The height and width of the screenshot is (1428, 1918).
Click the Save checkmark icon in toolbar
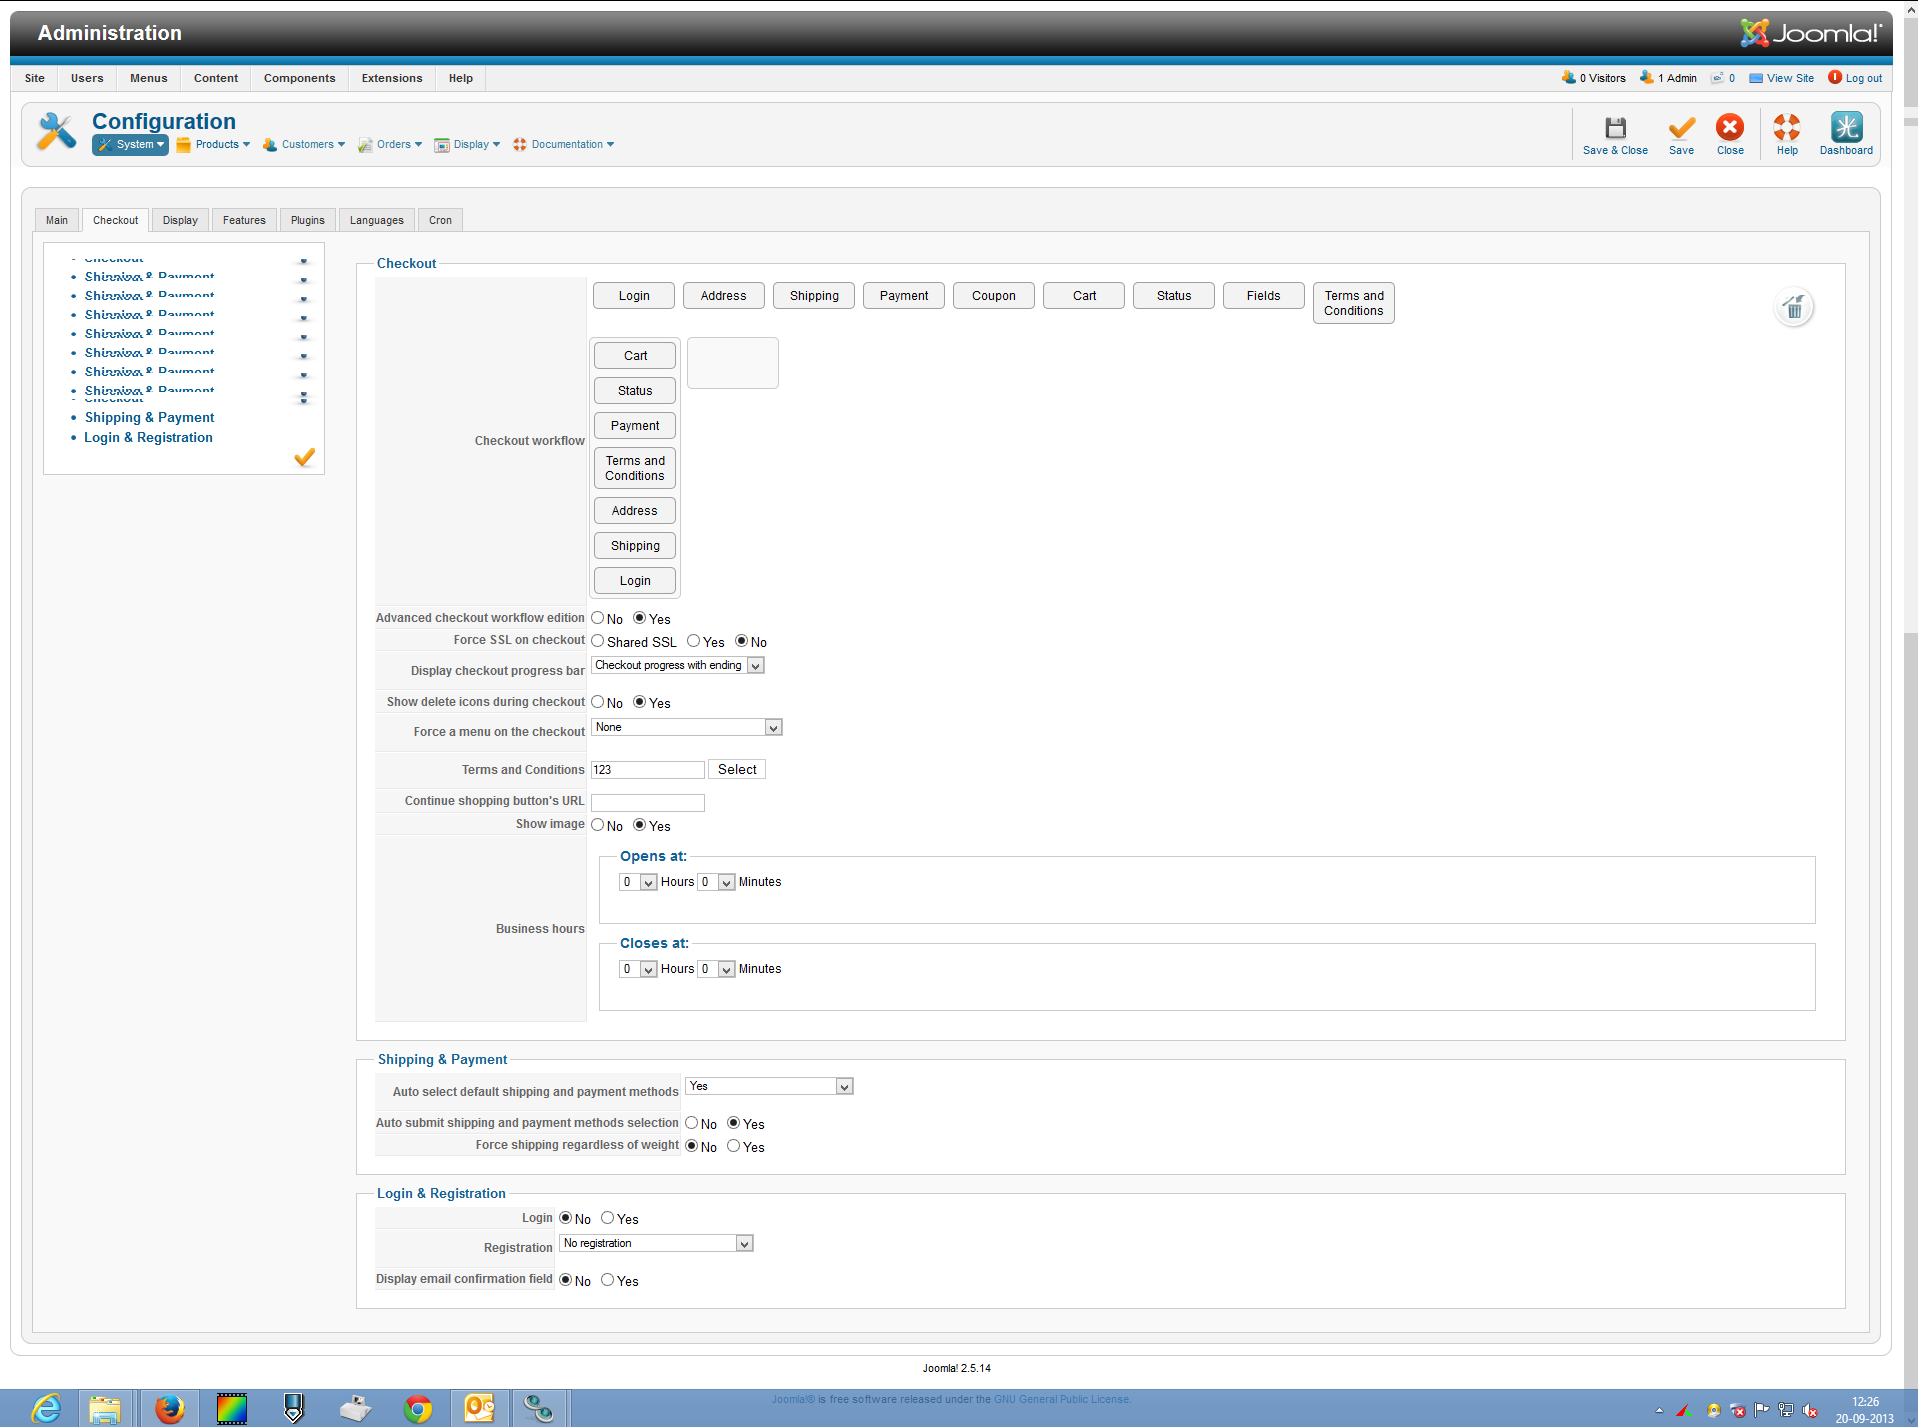(1681, 129)
